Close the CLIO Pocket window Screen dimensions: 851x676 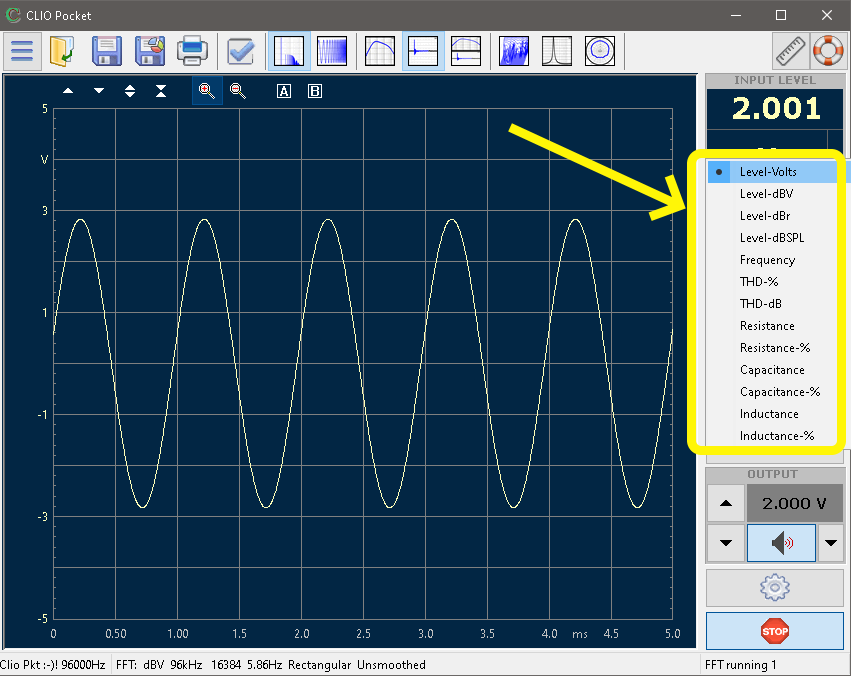pyautogui.click(x=827, y=15)
